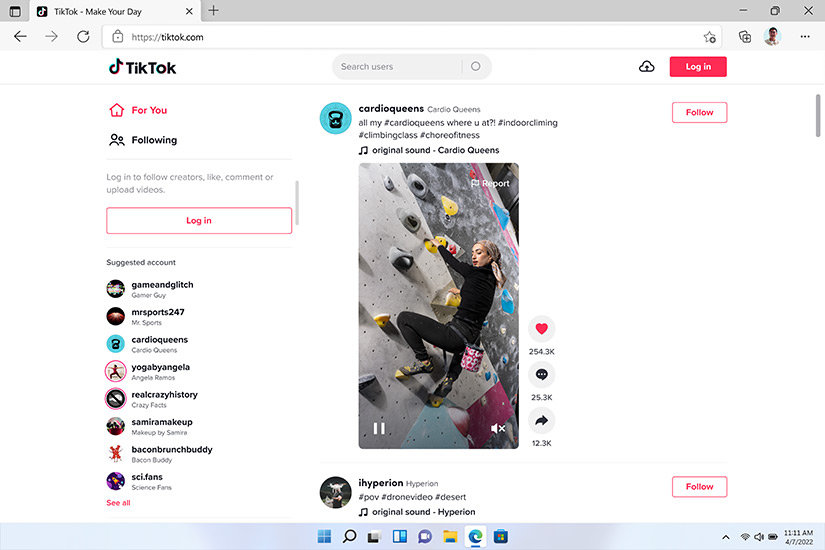Add this page to favorites
This screenshot has height=550, width=825.
point(709,37)
